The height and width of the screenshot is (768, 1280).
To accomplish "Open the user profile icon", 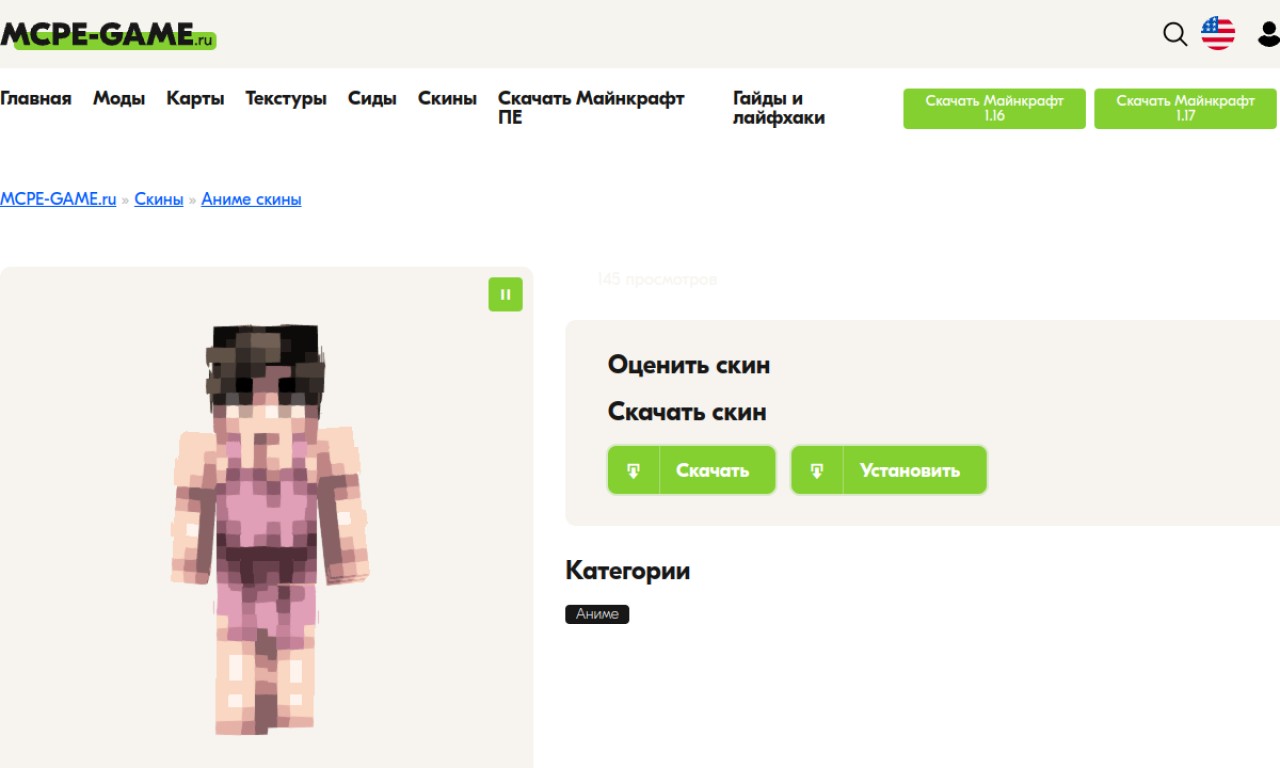I will (x=1268, y=34).
